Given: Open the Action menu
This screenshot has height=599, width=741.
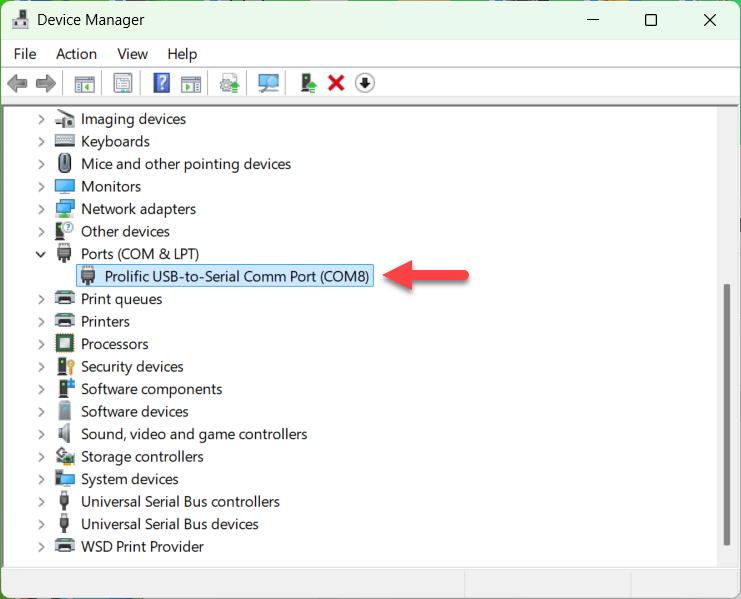Looking at the screenshot, I should (77, 54).
